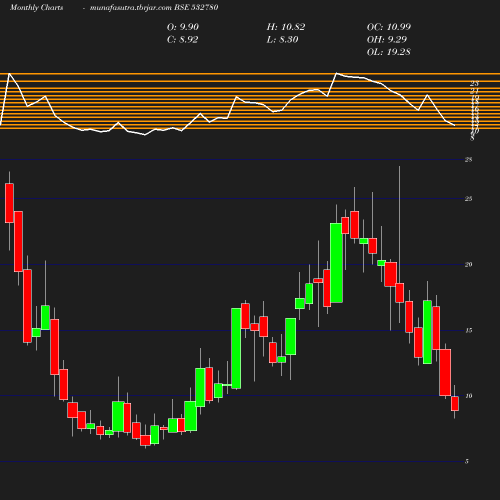Select the low value "L: 8.30"
This screenshot has width=500, height=500.
coord(282,40)
